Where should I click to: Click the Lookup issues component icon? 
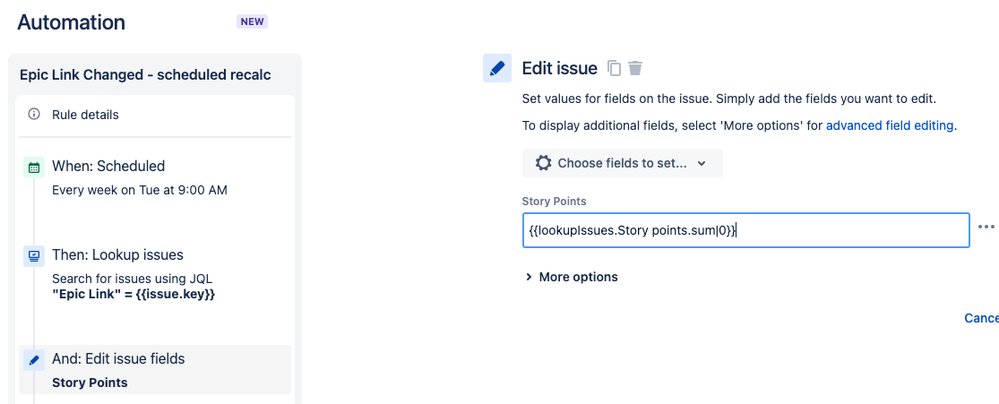(34, 256)
